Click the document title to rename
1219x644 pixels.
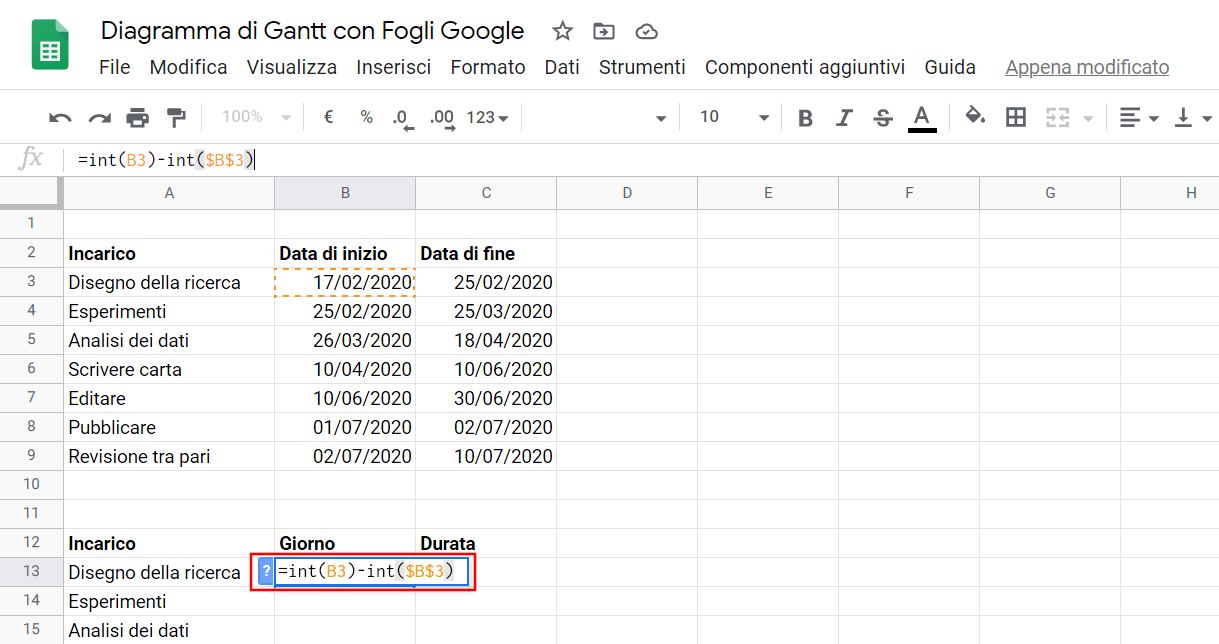coord(313,31)
